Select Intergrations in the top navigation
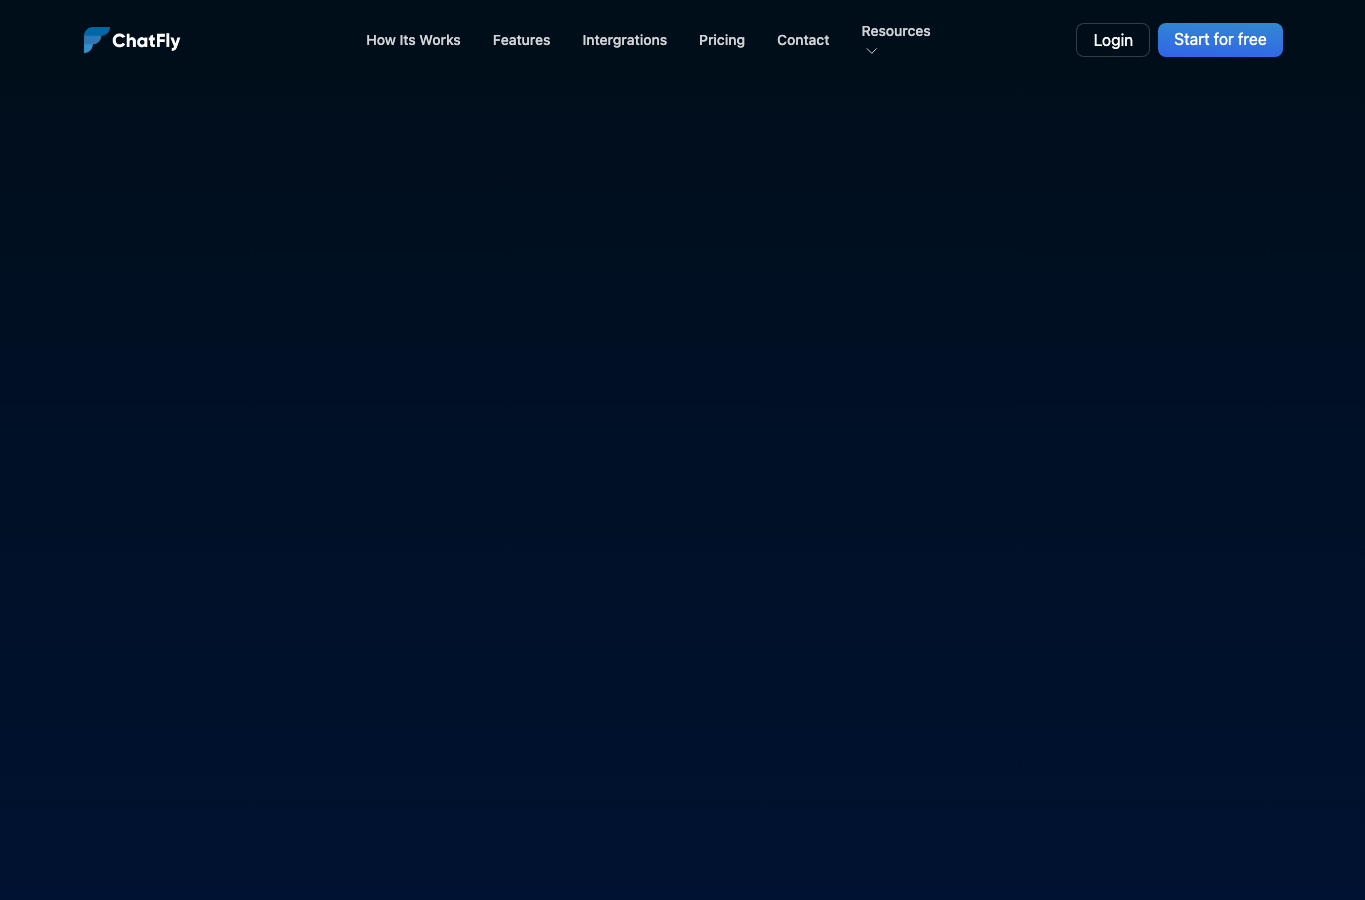The height and width of the screenshot is (900, 1365). coord(624,40)
